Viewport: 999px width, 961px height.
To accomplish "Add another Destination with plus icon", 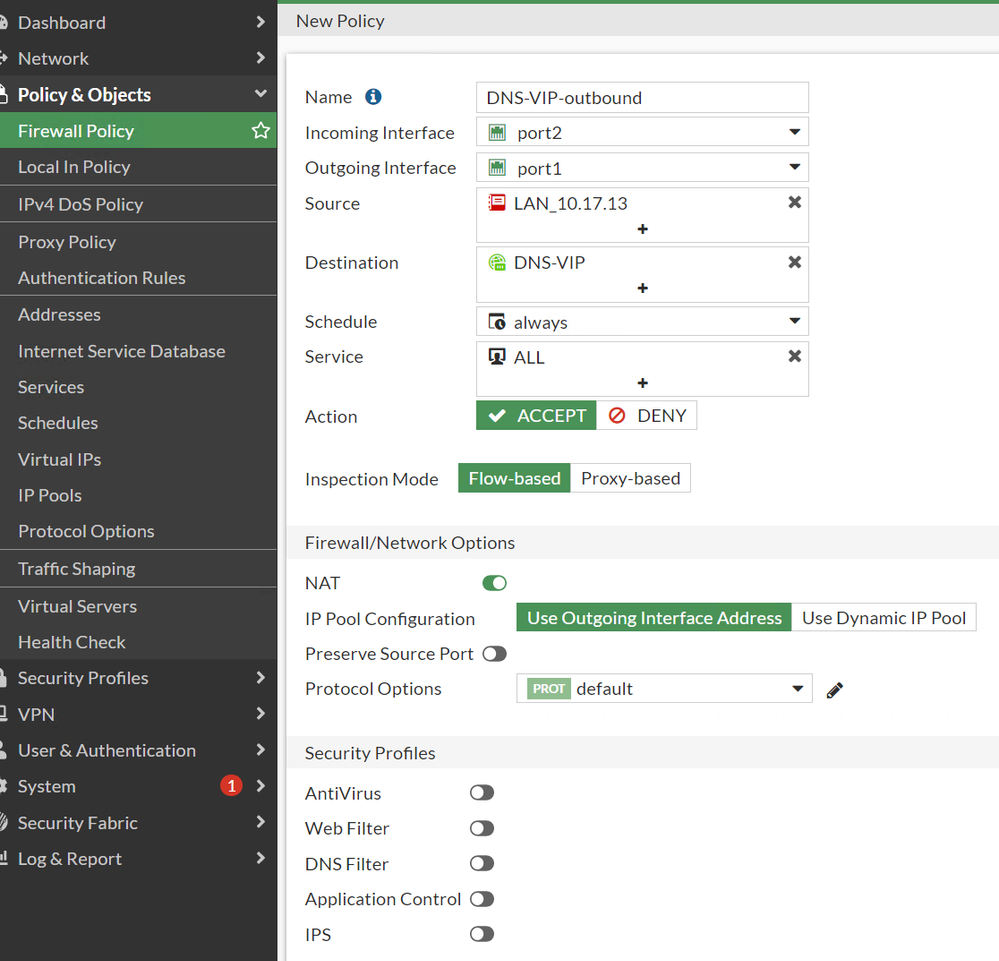I will point(642,288).
